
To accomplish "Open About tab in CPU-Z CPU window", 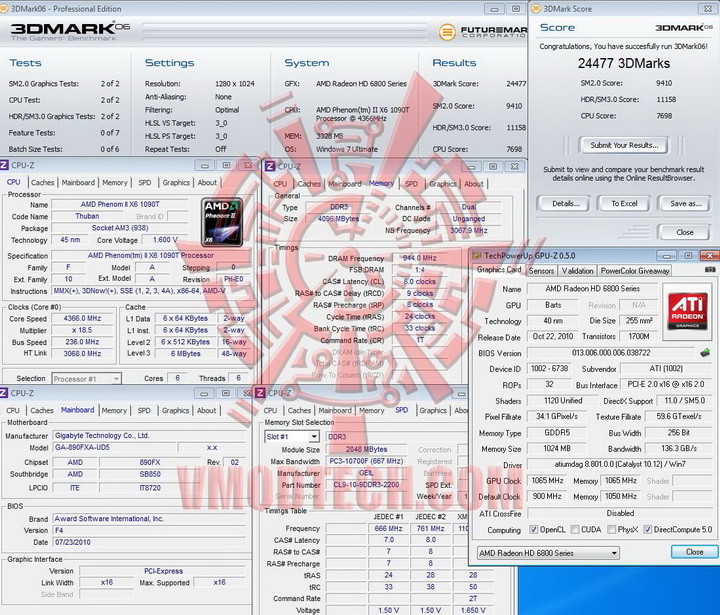I will tap(207, 182).
